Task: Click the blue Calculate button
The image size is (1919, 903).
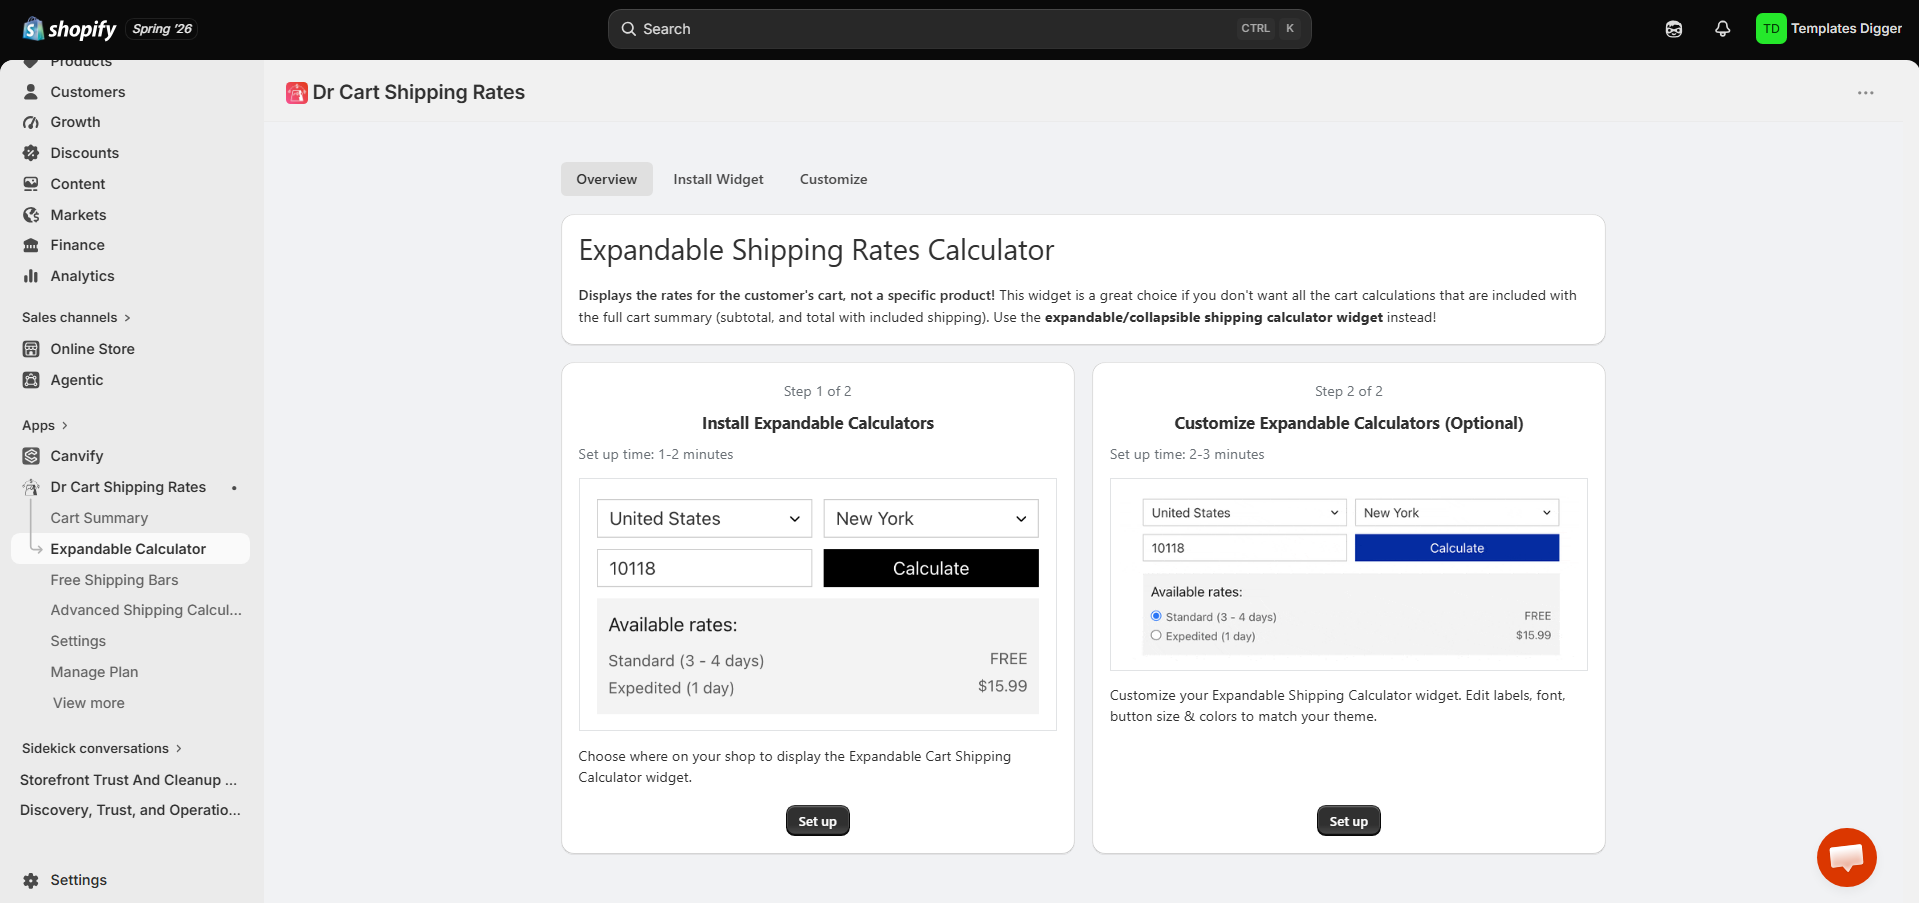Action: coord(1457,548)
